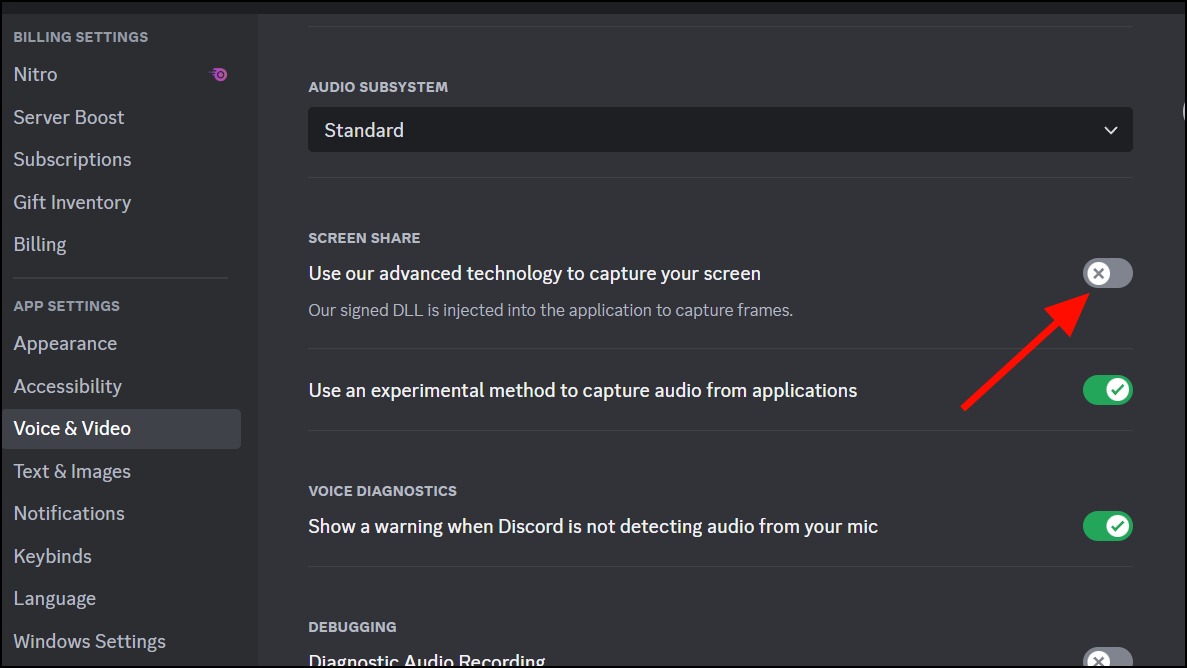The width and height of the screenshot is (1187, 668).
Task: Click the Nitro badge icon in sidebar
Action: pos(219,74)
